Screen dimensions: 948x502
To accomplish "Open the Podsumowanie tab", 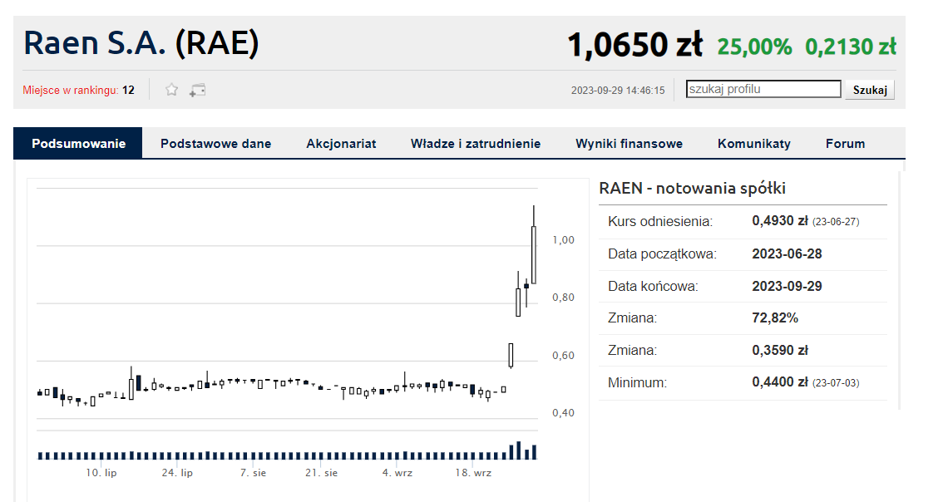I will point(78,143).
